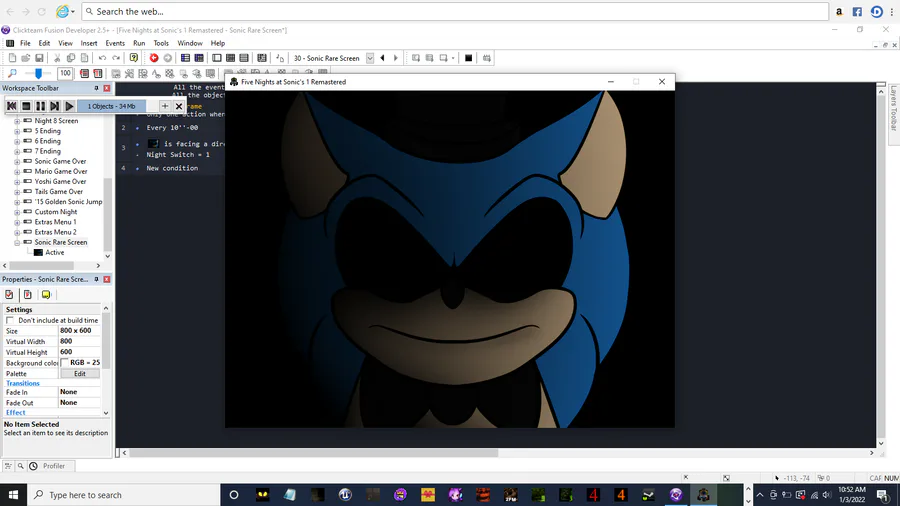Click the Fade In value None
The image size is (900, 506).
tap(68, 392)
